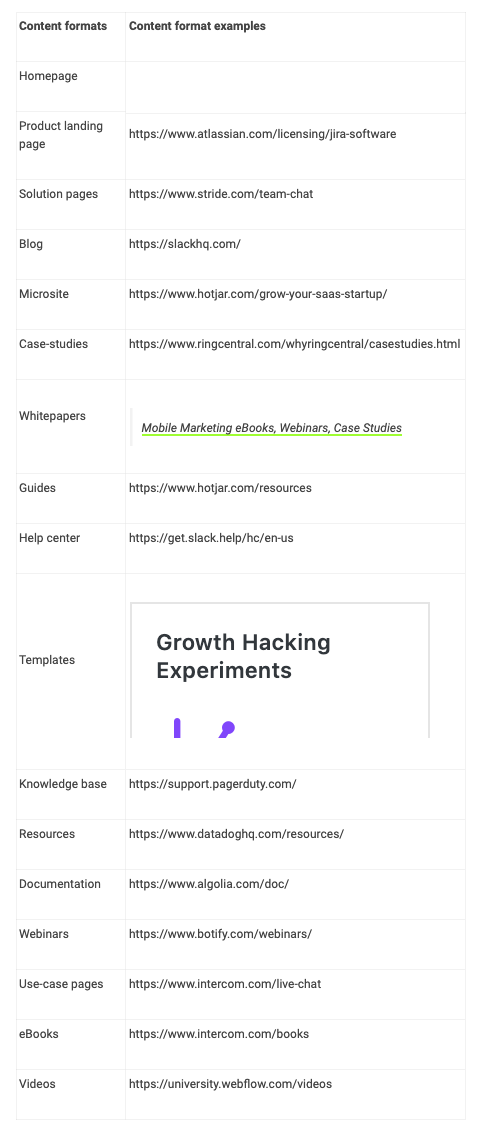Visit the get.slack.help help center link
Screen dimensions: 484x1140
(211, 538)
